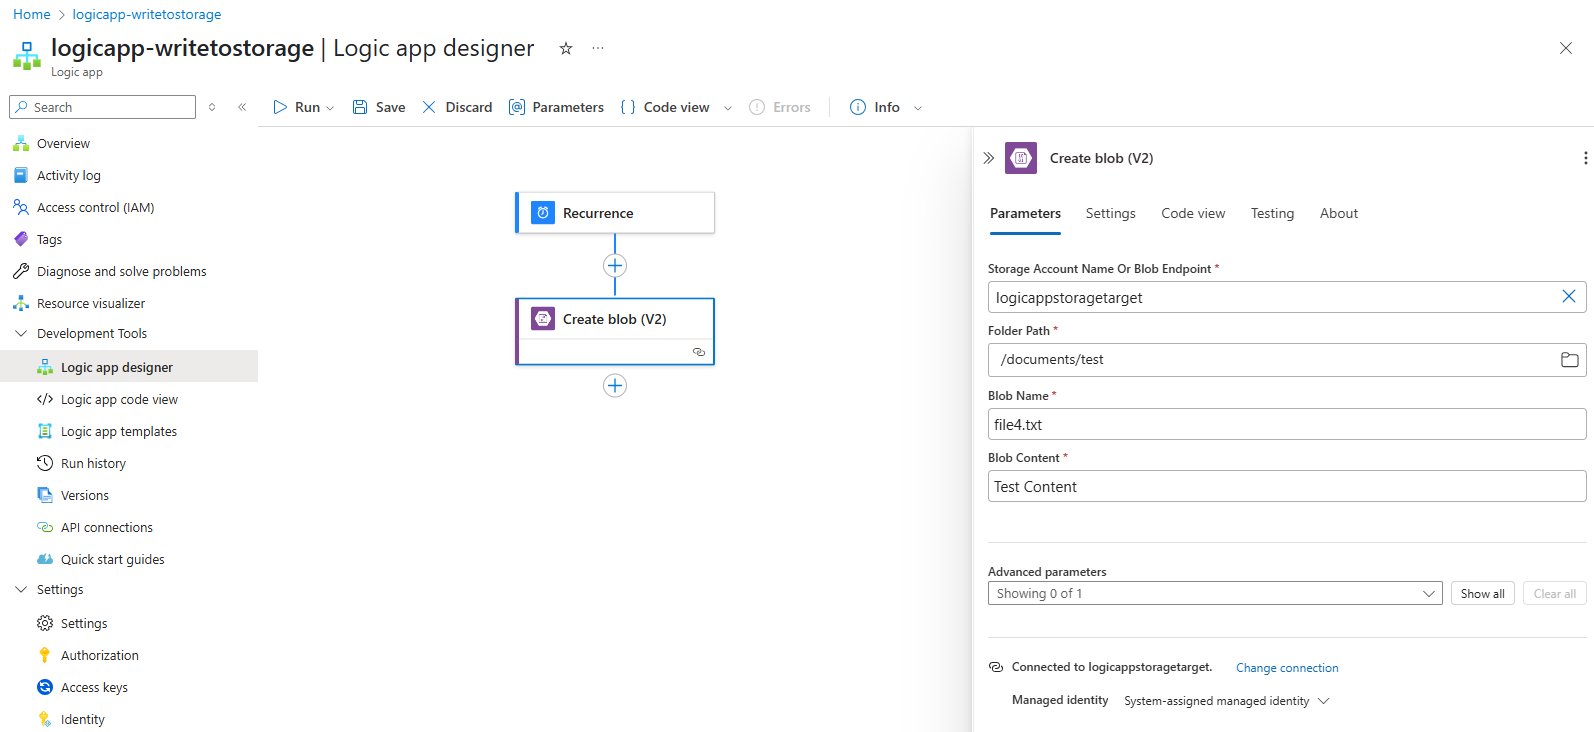Favorite this logic app with the star
Screen dimensions: 1594x732
pos(566,48)
